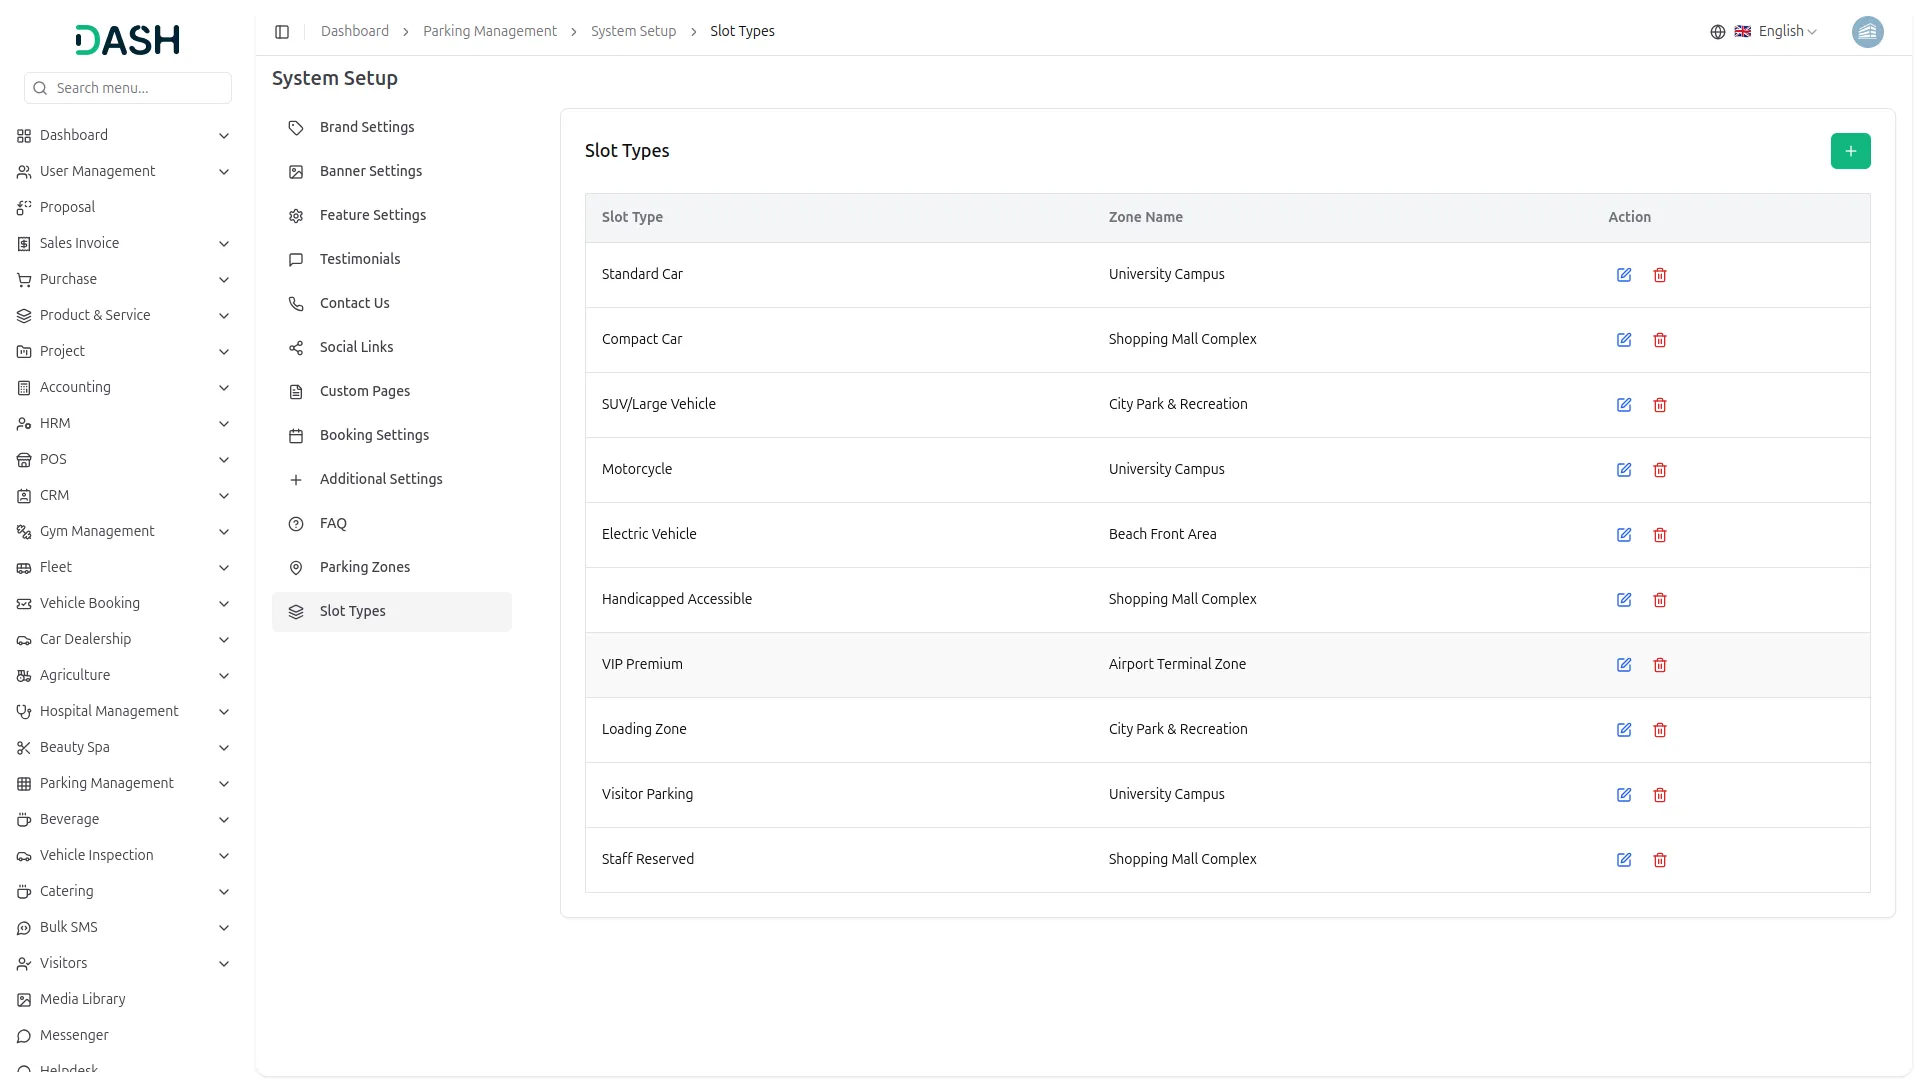Edit the Standard Car slot type
Image resolution: width=1920 pixels, height=1080 pixels.
(x=1624, y=275)
